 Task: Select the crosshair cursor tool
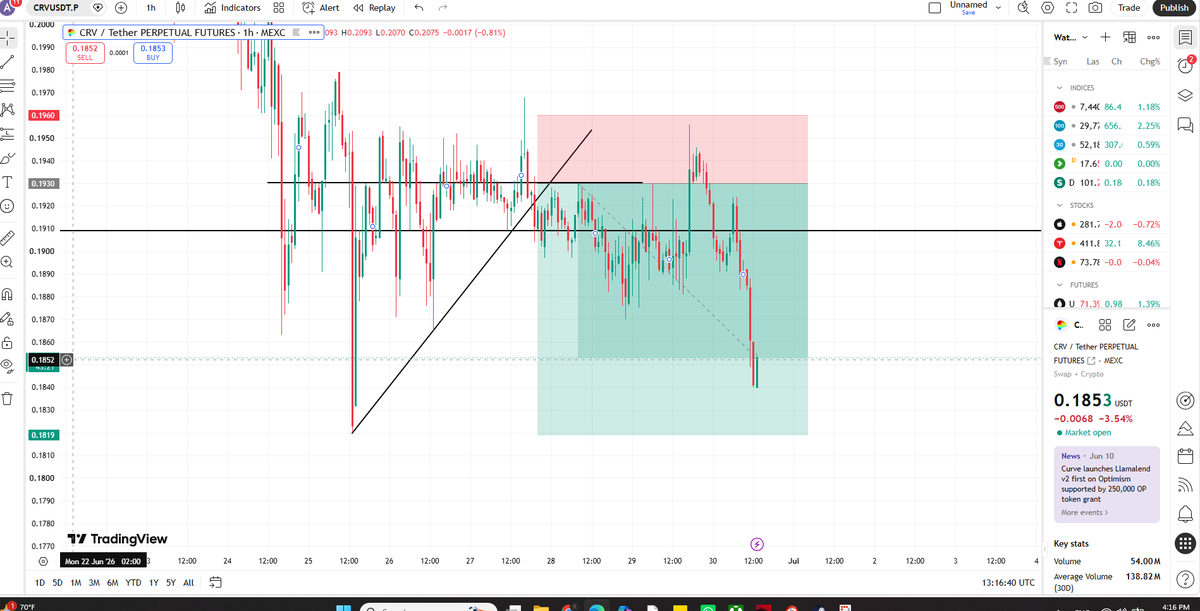click(8, 39)
